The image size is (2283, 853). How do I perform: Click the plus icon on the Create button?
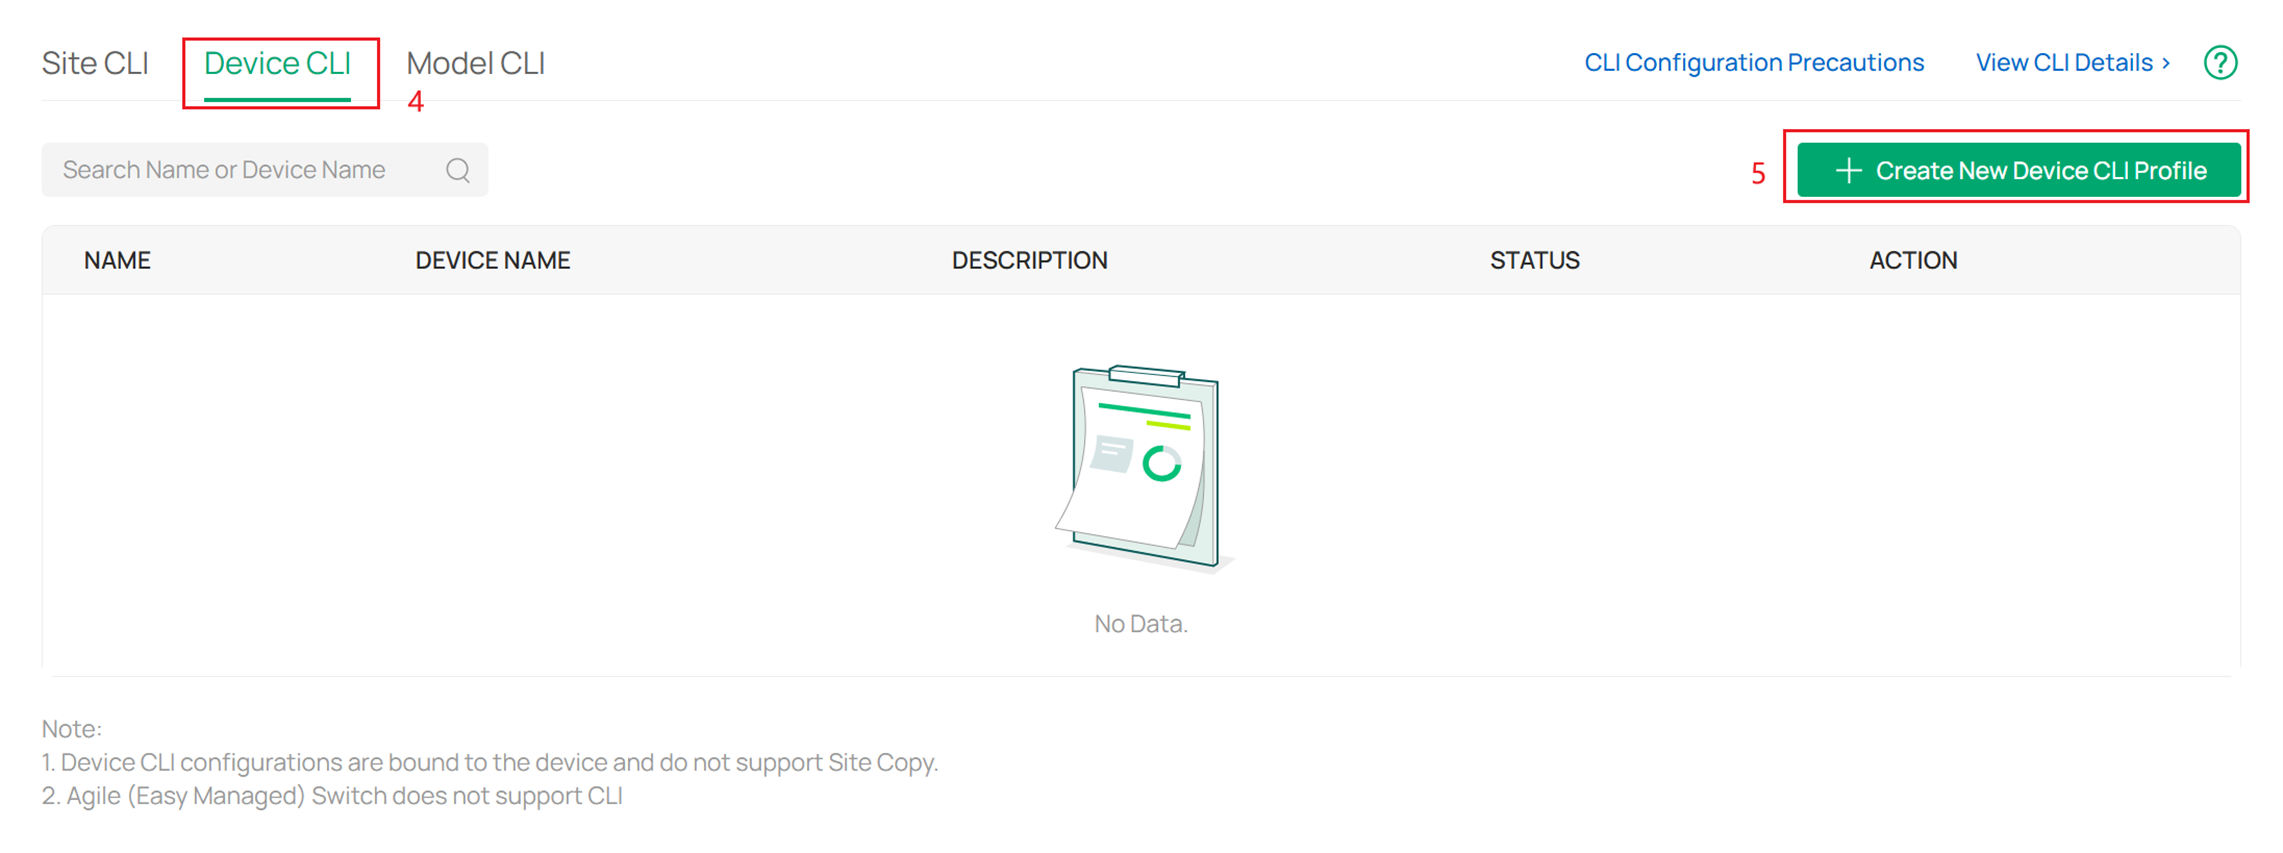[1848, 171]
